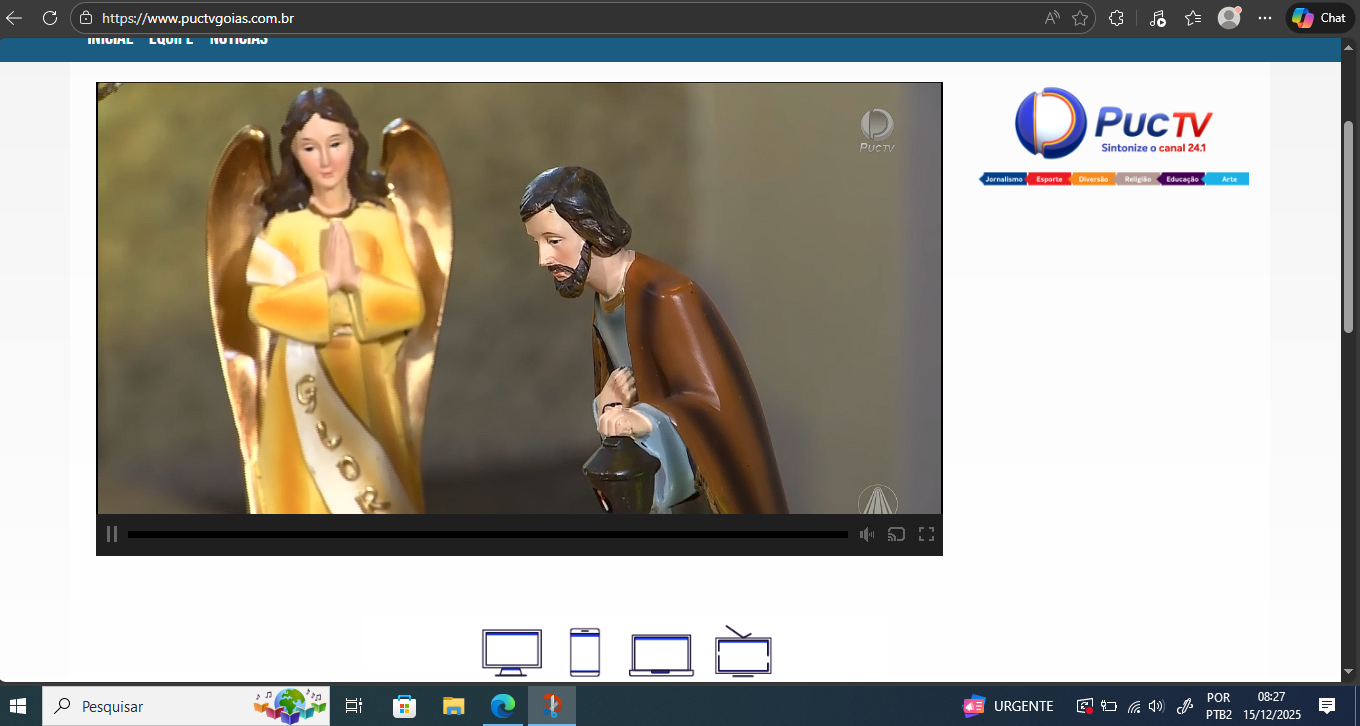Switch the POR PTB2 input language
The image size is (1360, 726).
coord(1219,706)
